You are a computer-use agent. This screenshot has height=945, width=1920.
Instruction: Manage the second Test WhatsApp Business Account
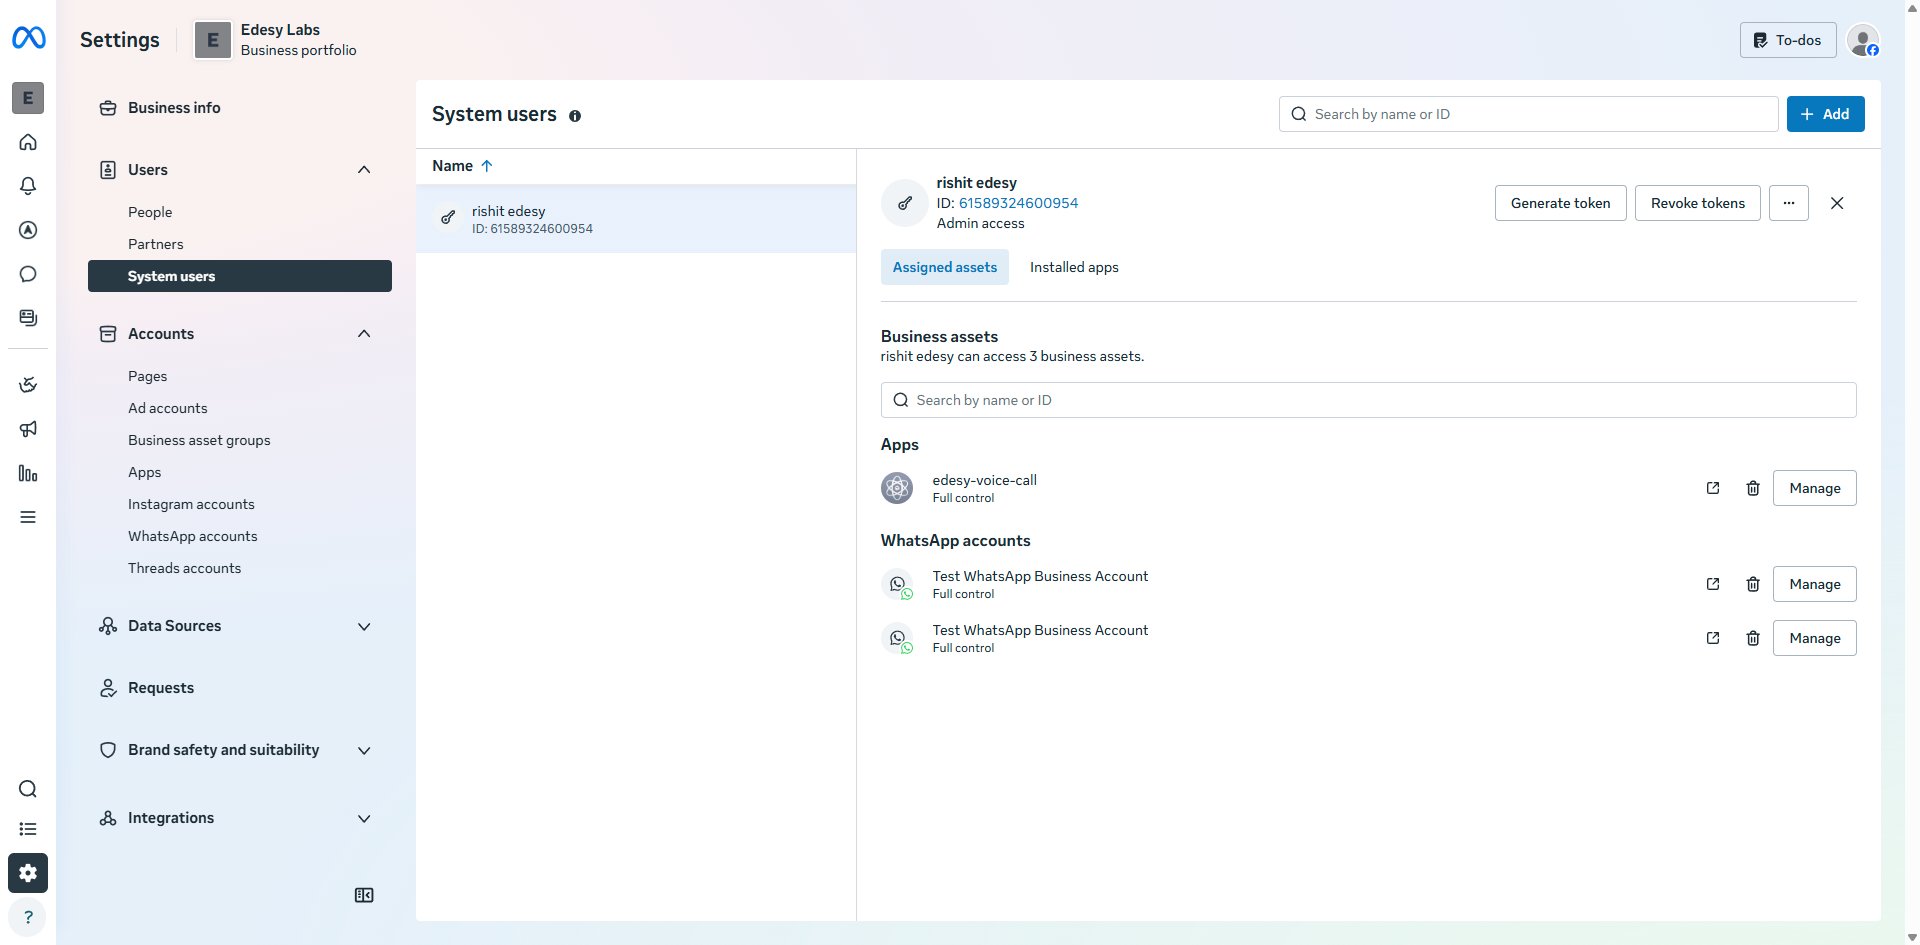coord(1814,638)
